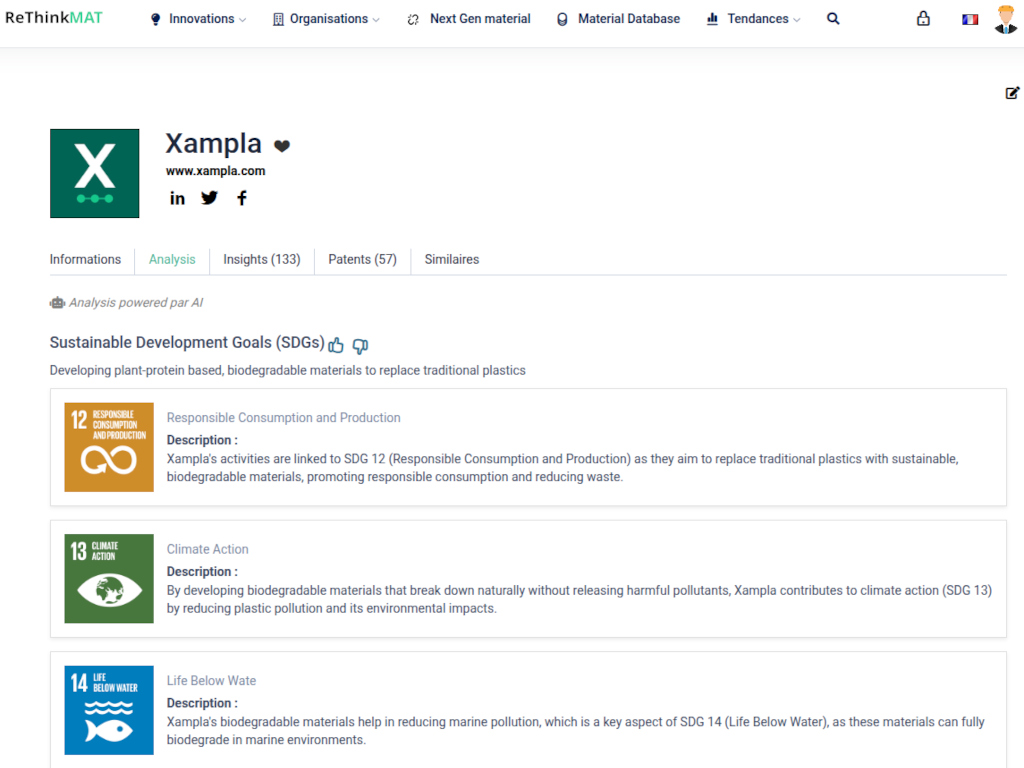Open the search magnifier icon
Screen dimensions: 1024x768
(833, 19)
